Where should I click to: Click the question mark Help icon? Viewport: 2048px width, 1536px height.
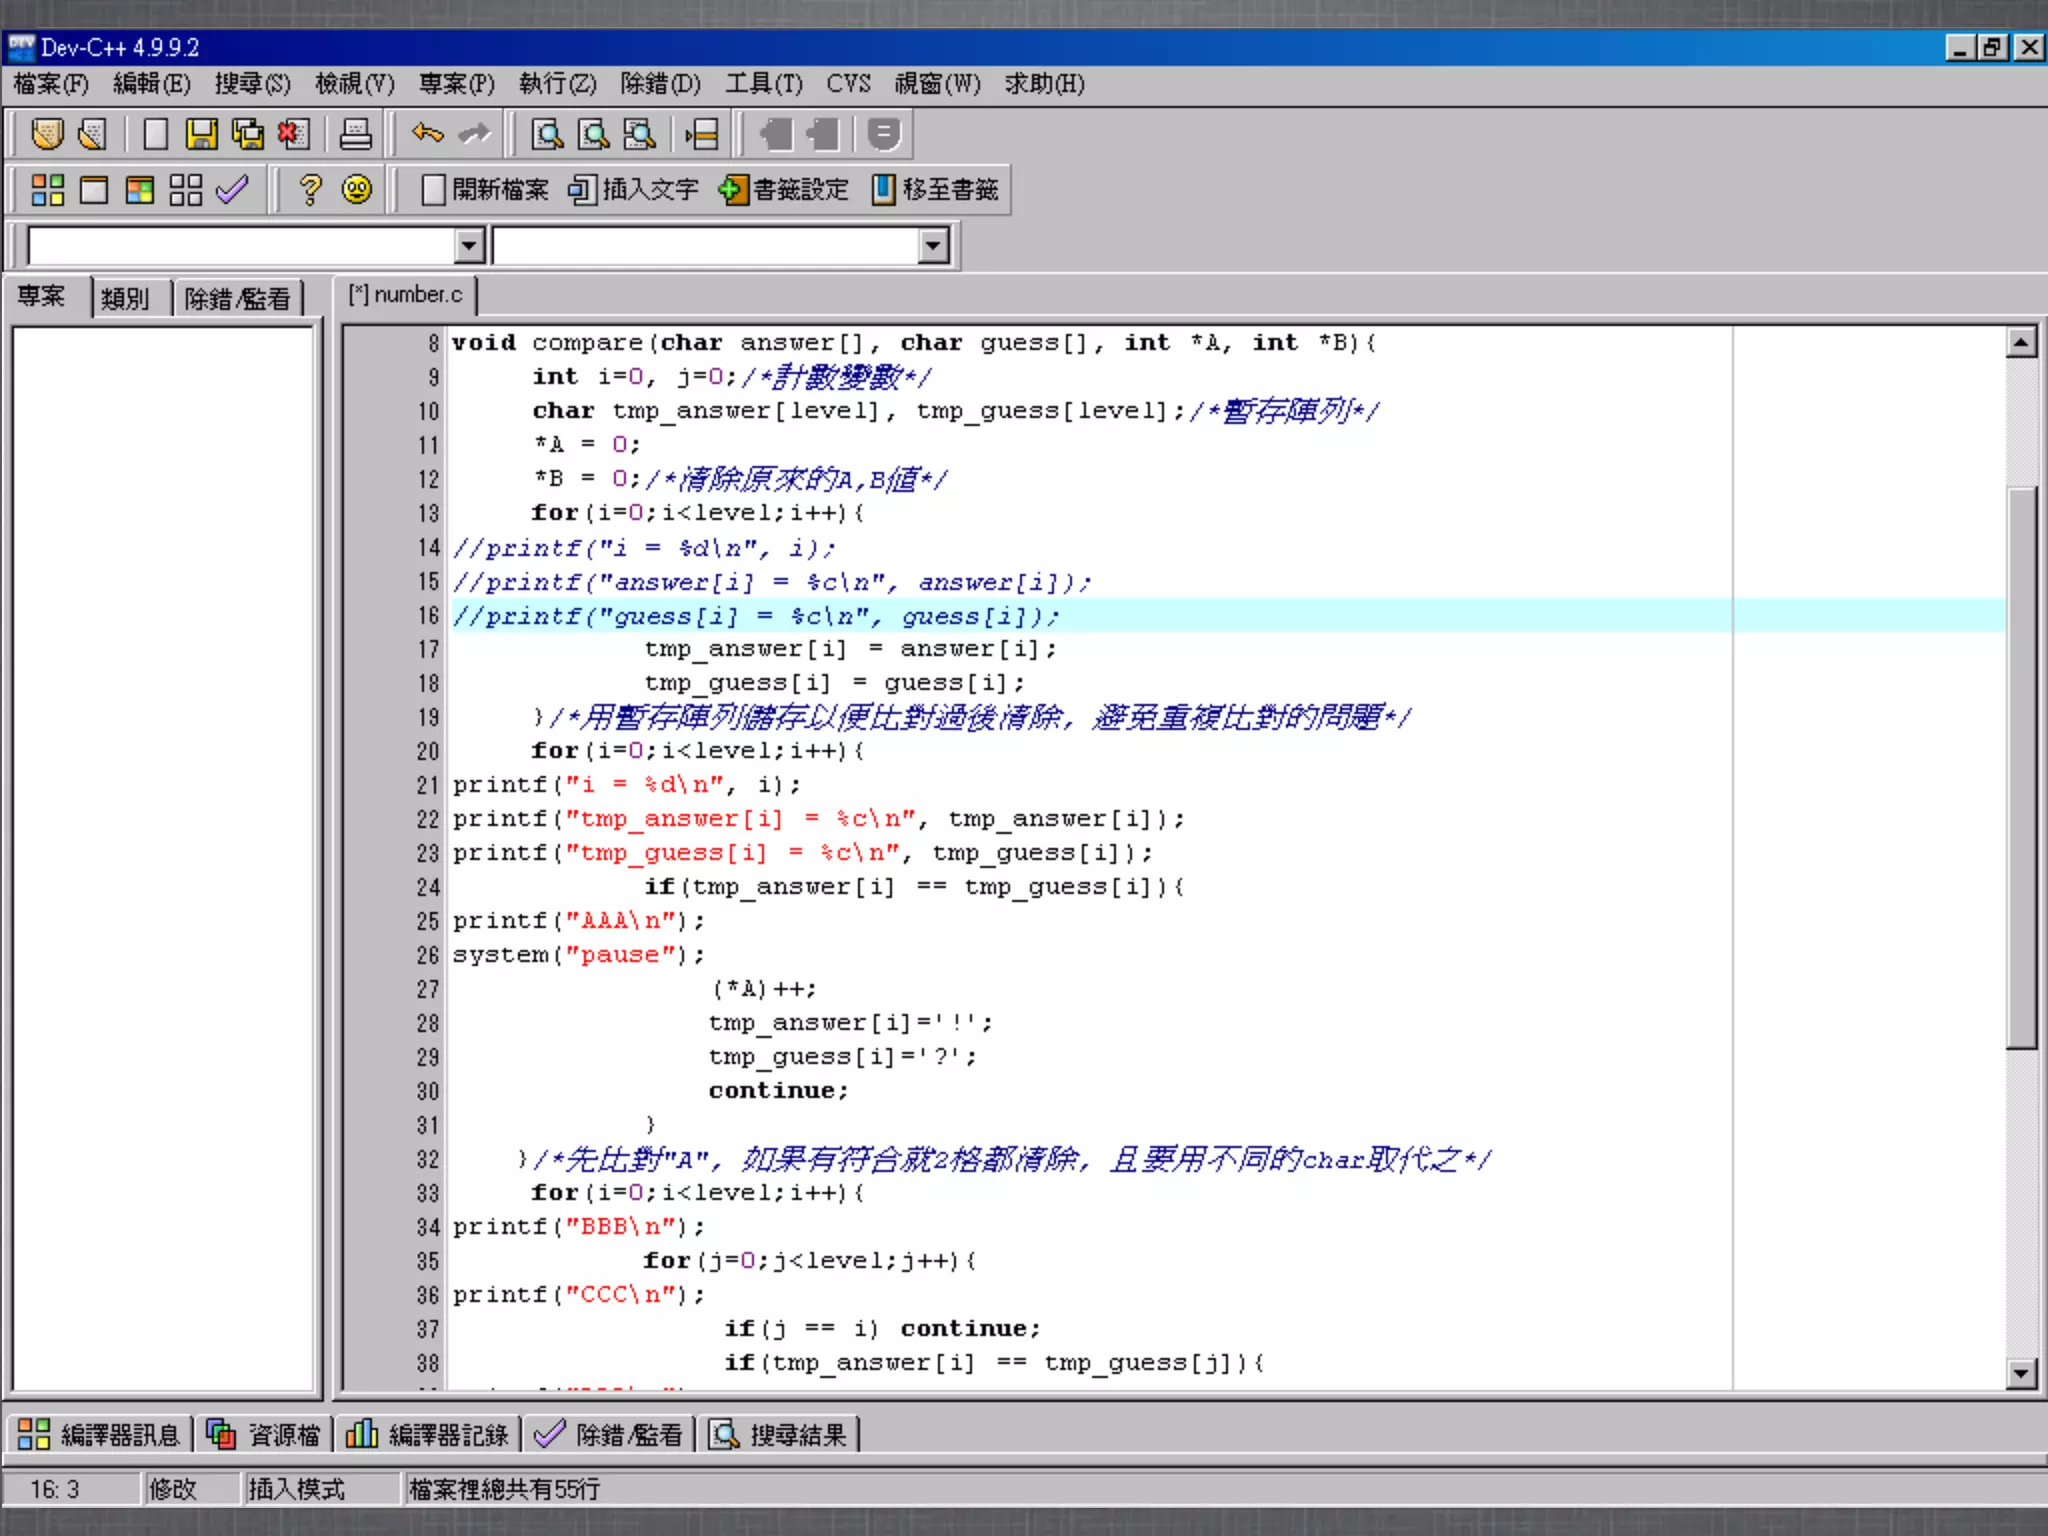[x=311, y=190]
